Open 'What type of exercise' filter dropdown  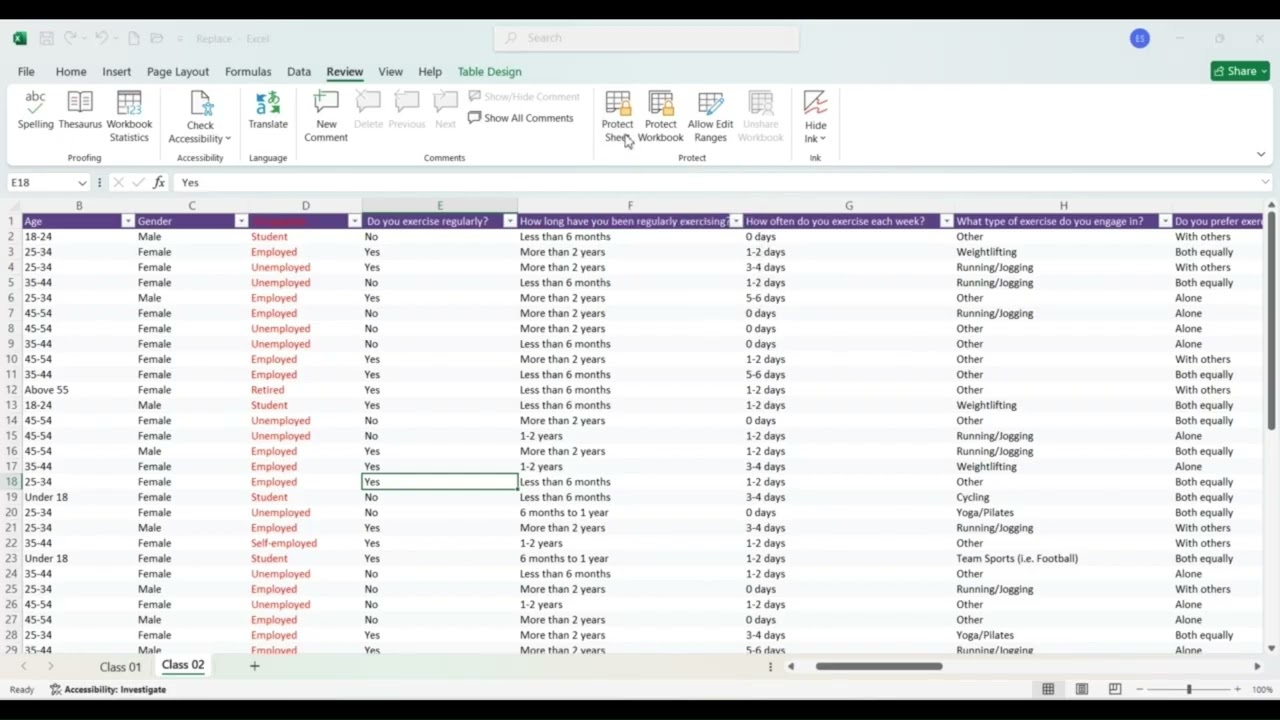pyautogui.click(x=1165, y=221)
